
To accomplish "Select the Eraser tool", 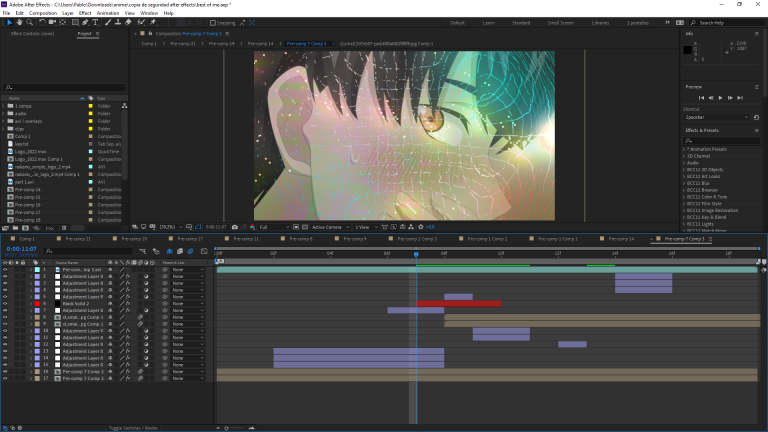I will click(128, 23).
